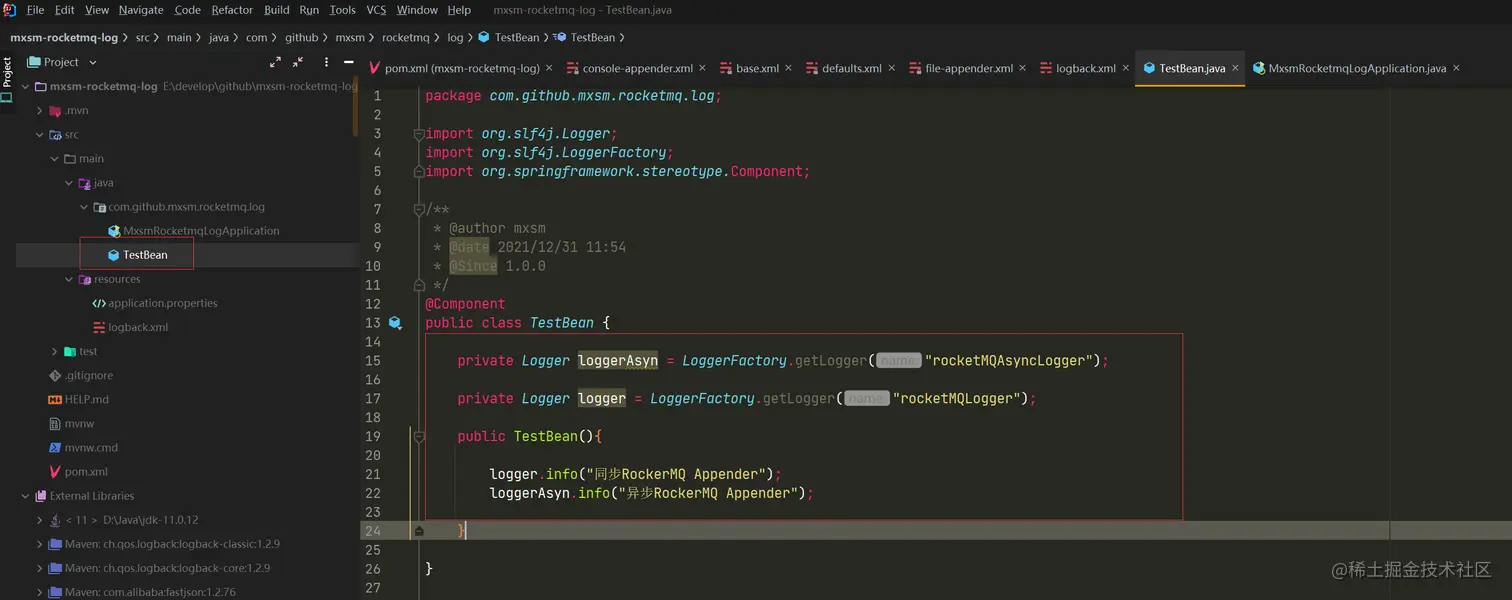This screenshot has height=600, width=1512.
Task: Switch to pom.xml editor tab
Action: coord(461,68)
